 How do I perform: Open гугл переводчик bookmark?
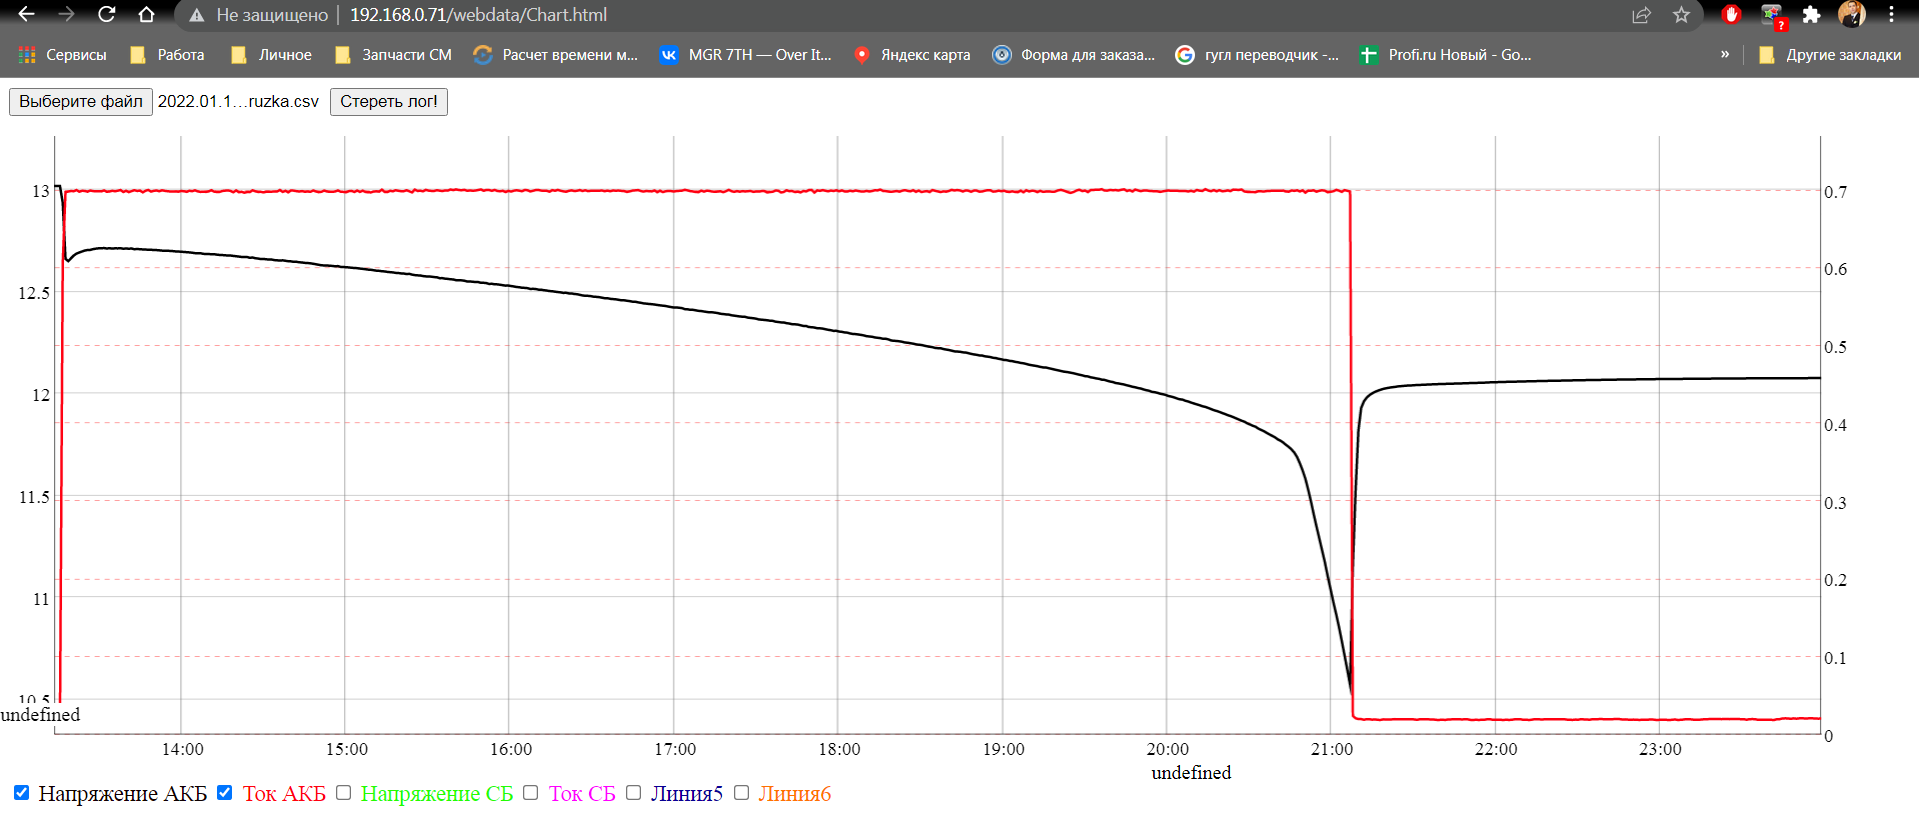pos(1257,55)
